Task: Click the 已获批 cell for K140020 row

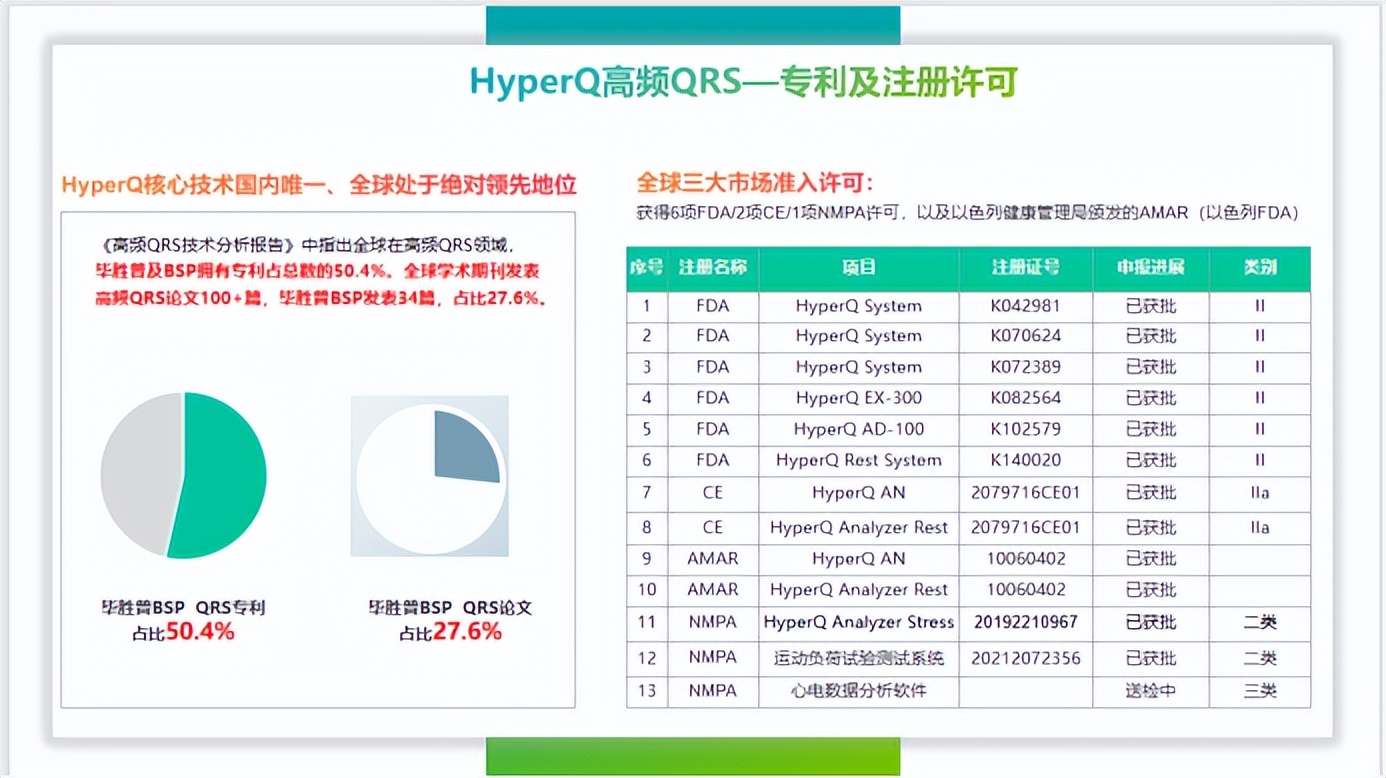Action: (1150, 460)
